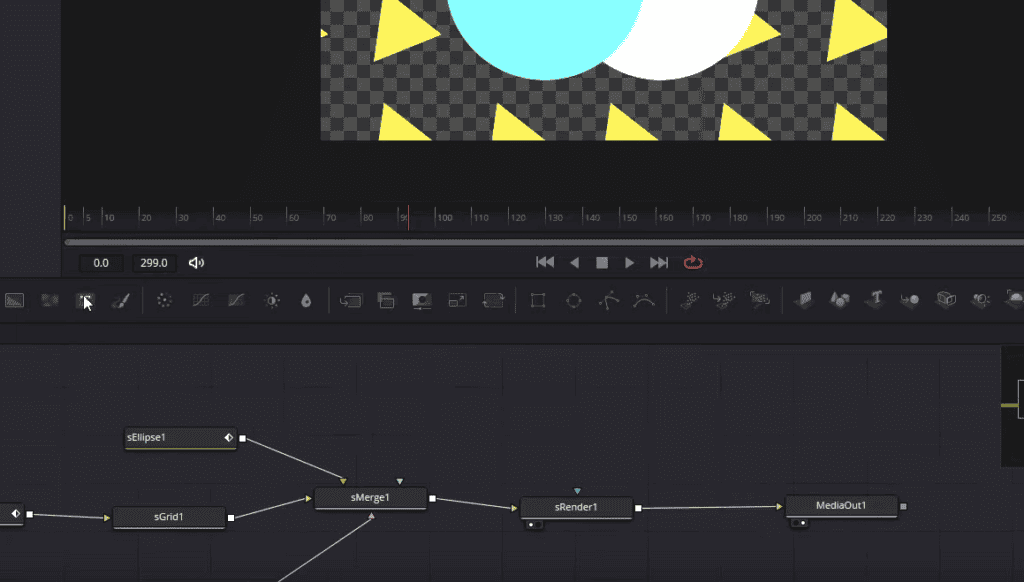Image resolution: width=1024 pixels, height=582 pixels.
Task: Click the output square of sGrid1
Action: 231,518
